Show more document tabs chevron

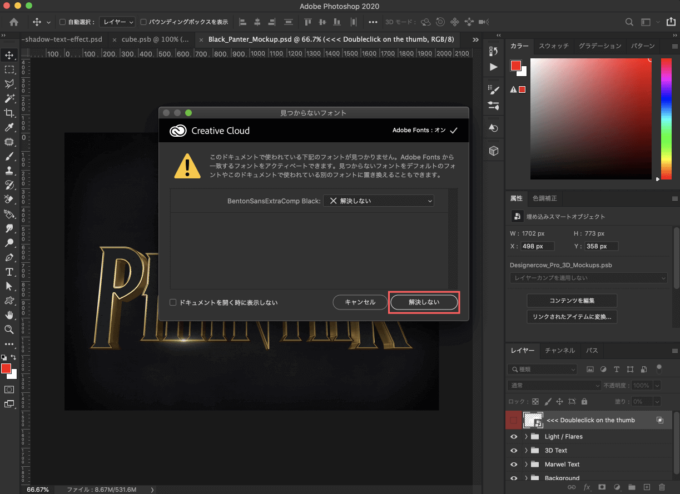point(475,39)
